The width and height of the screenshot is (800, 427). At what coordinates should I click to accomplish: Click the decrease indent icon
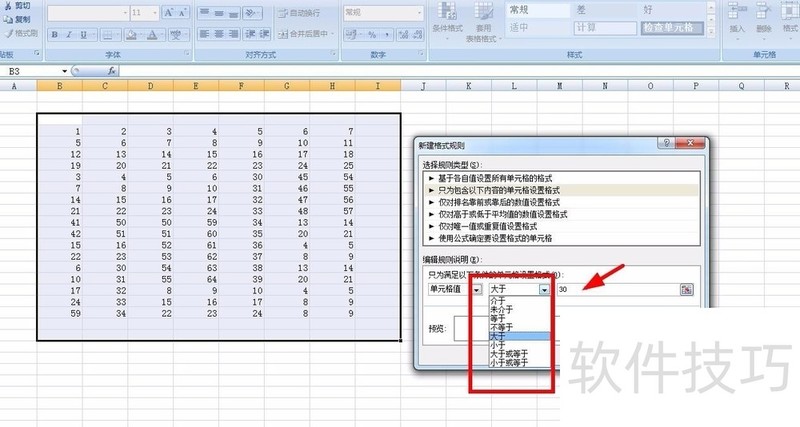pos(250,34)
